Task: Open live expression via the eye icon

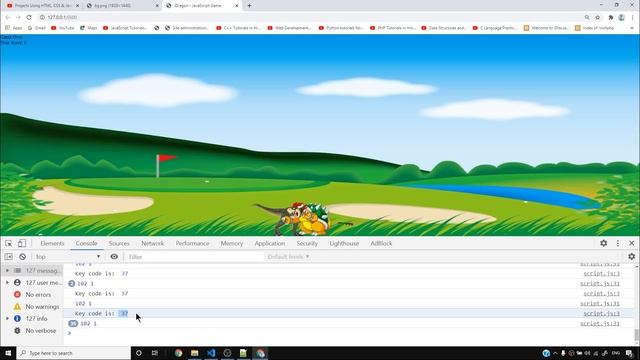Action: click(x=114, y=257)
